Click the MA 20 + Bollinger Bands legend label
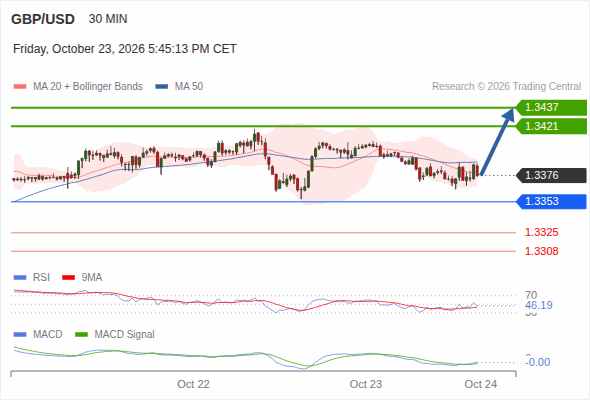590x400 pixels. 88,87
